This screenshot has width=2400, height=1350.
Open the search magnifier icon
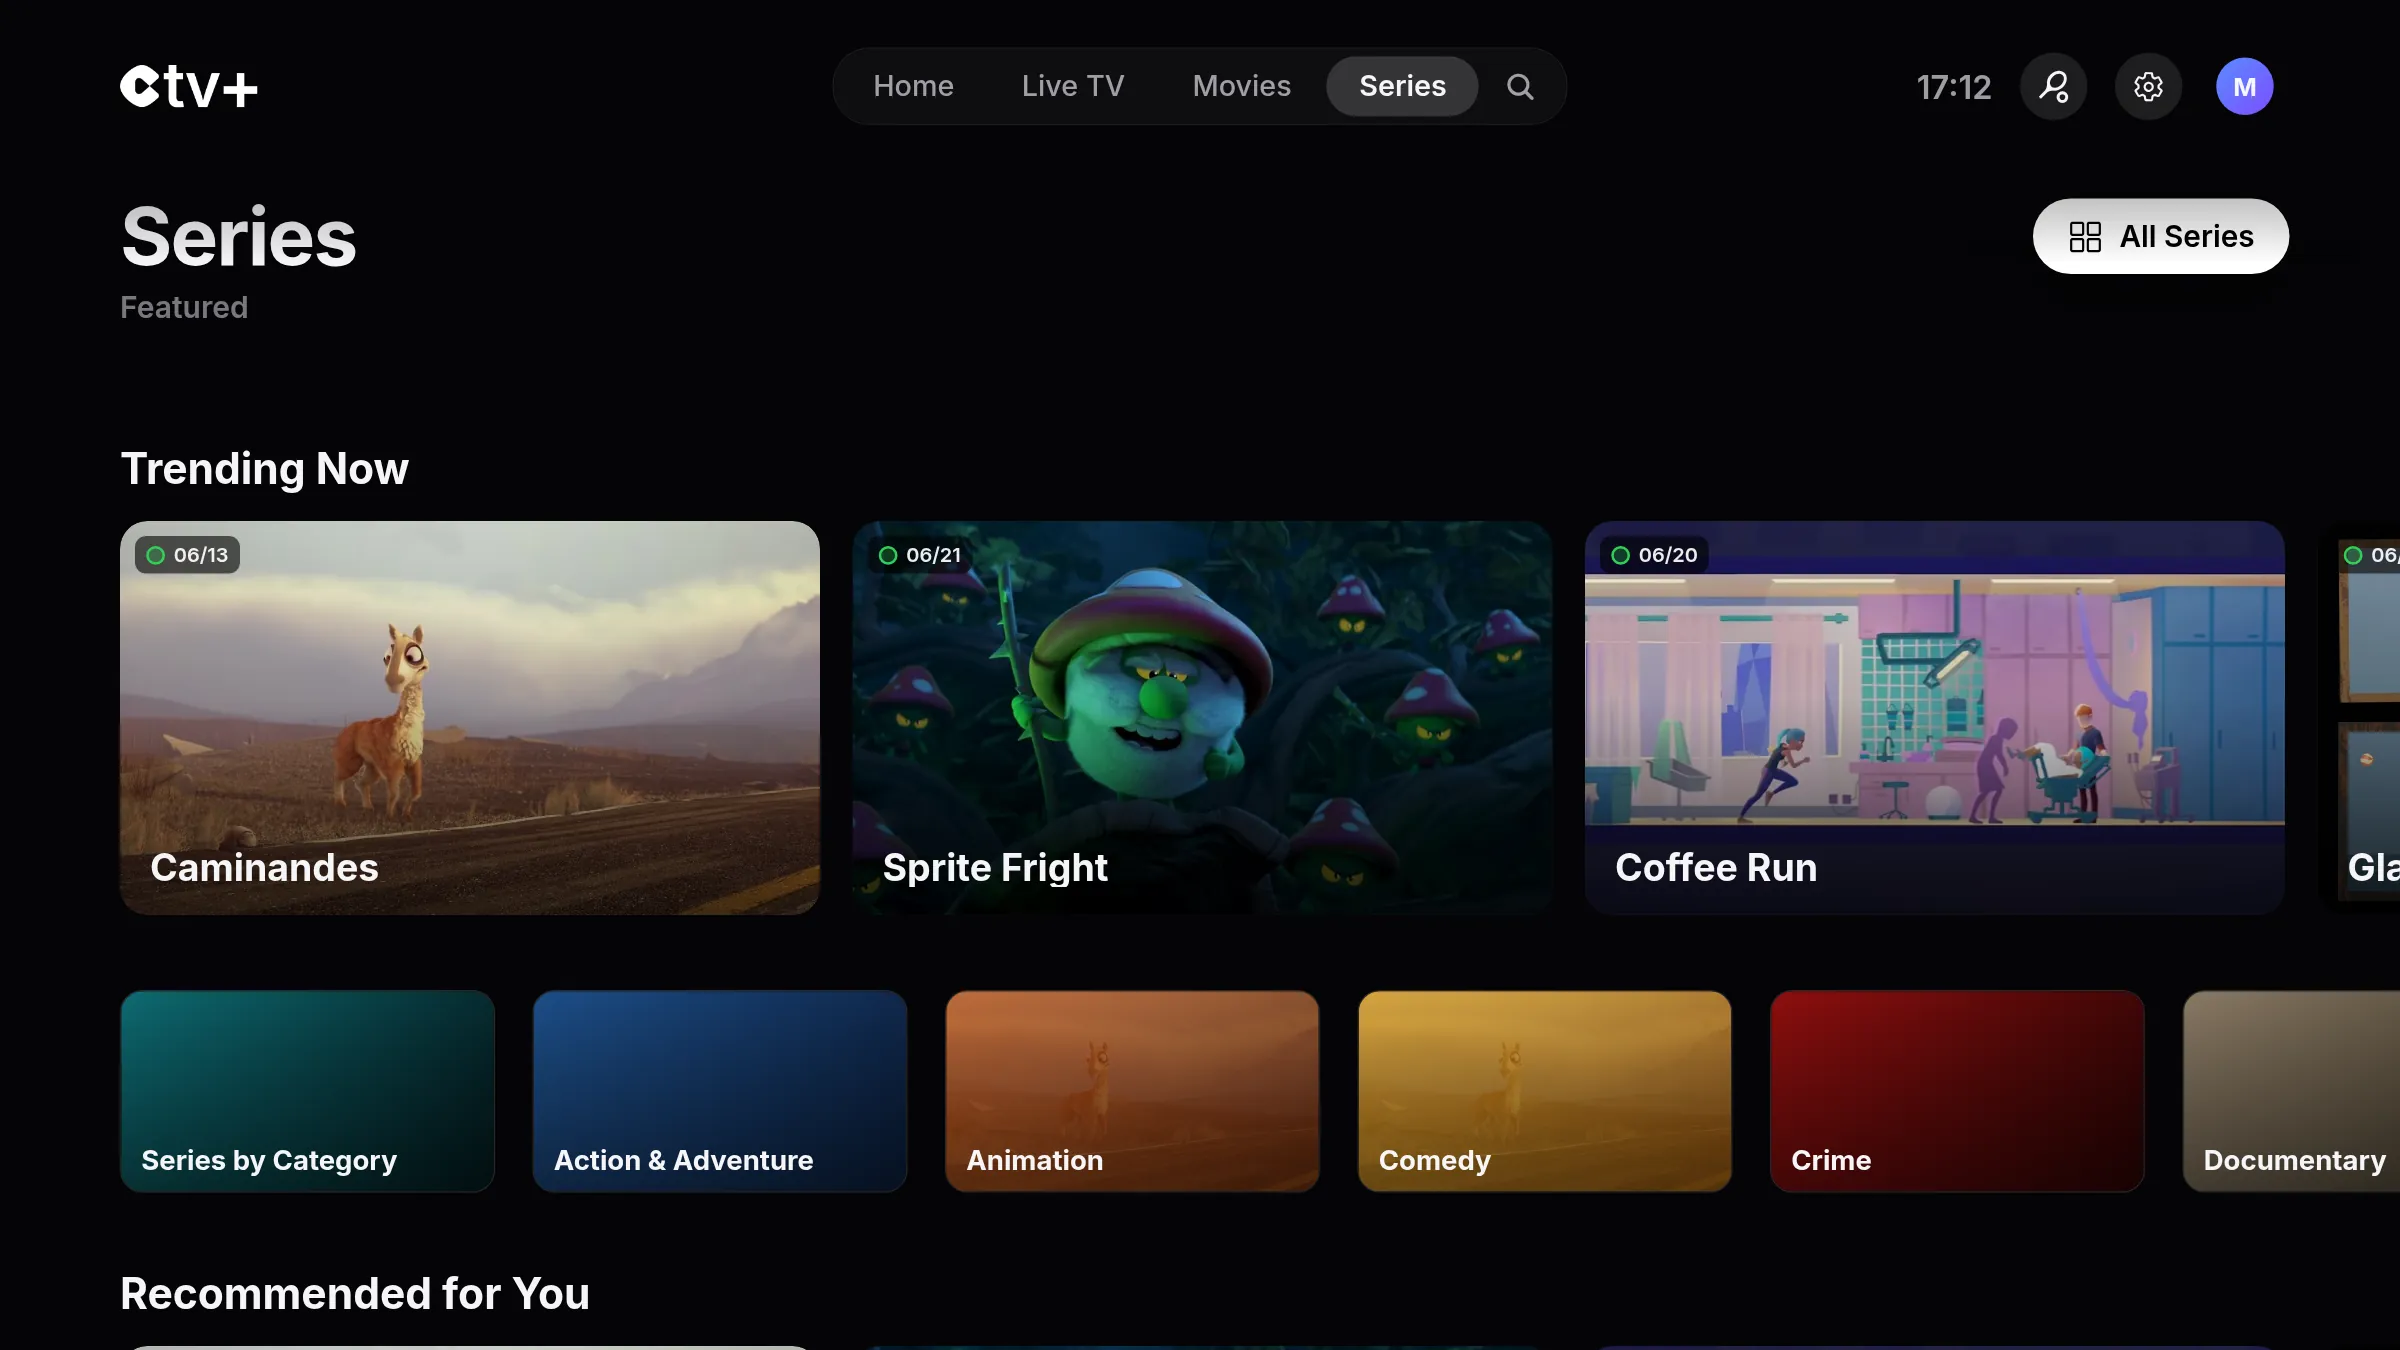(x=1520, y=86)
